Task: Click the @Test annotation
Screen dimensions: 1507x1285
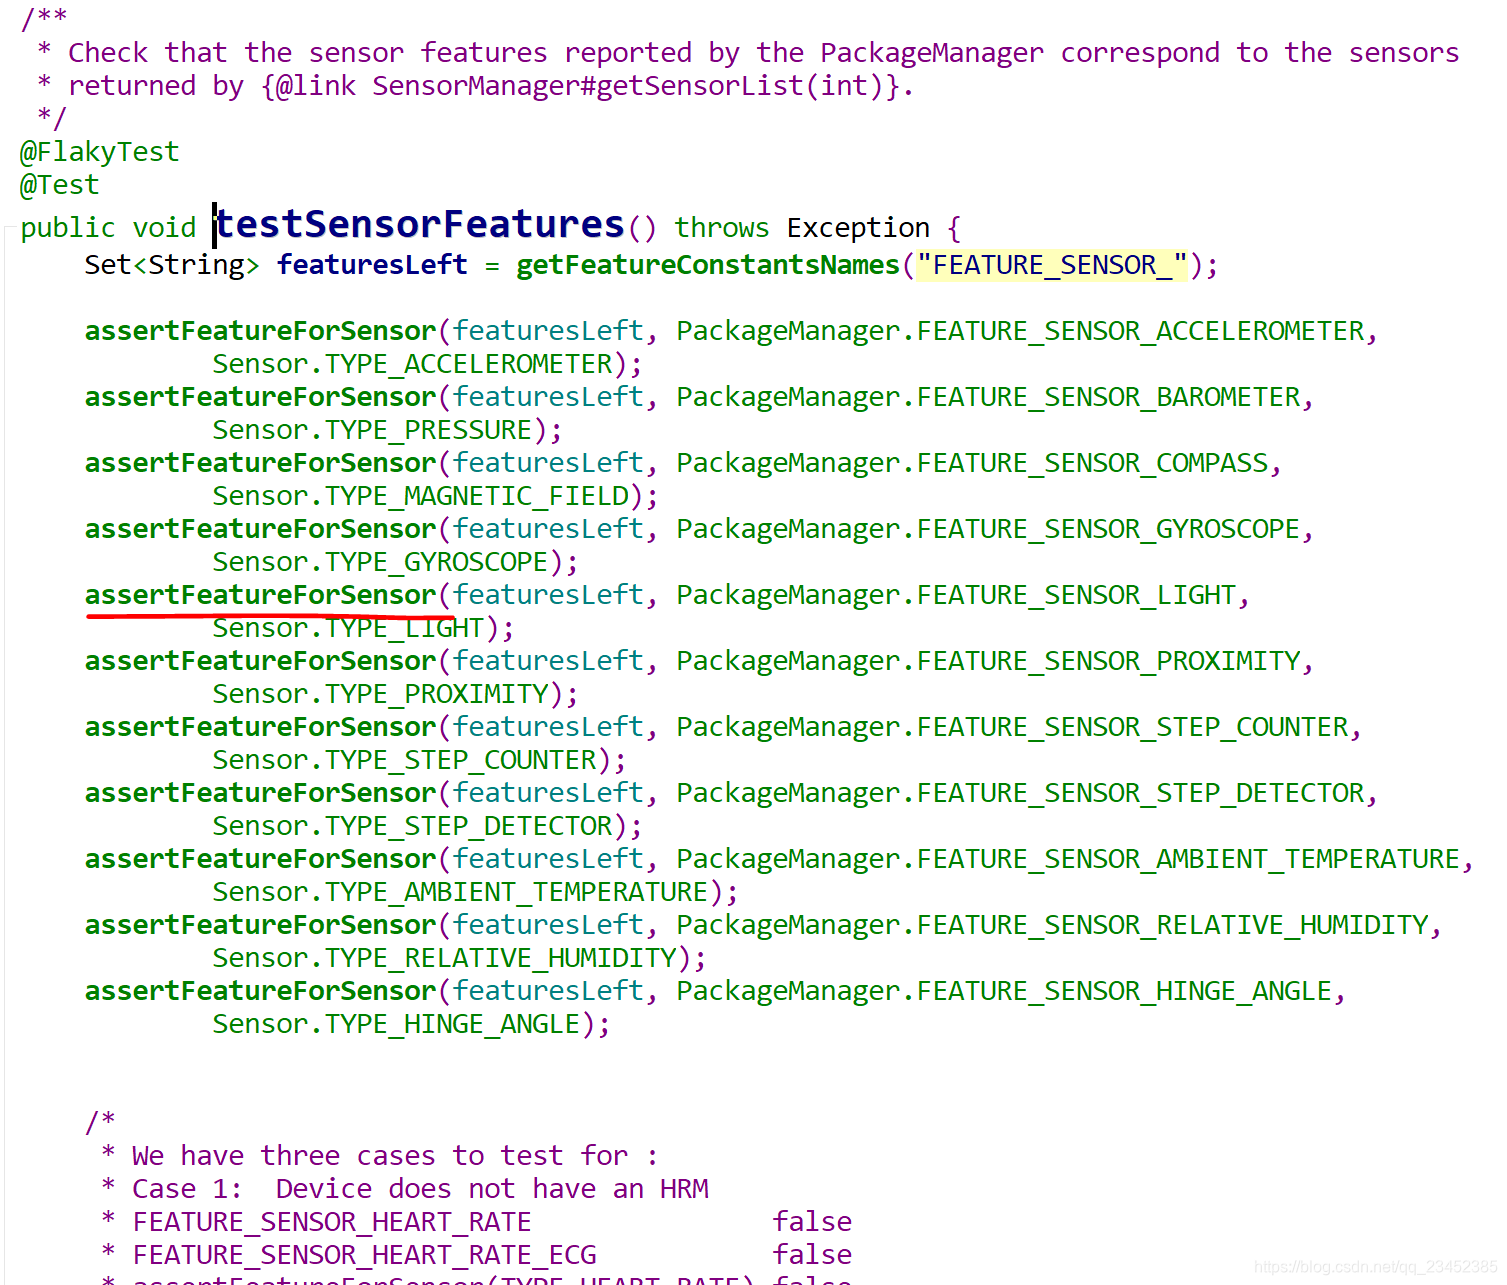Action: [x=59, y=185]
